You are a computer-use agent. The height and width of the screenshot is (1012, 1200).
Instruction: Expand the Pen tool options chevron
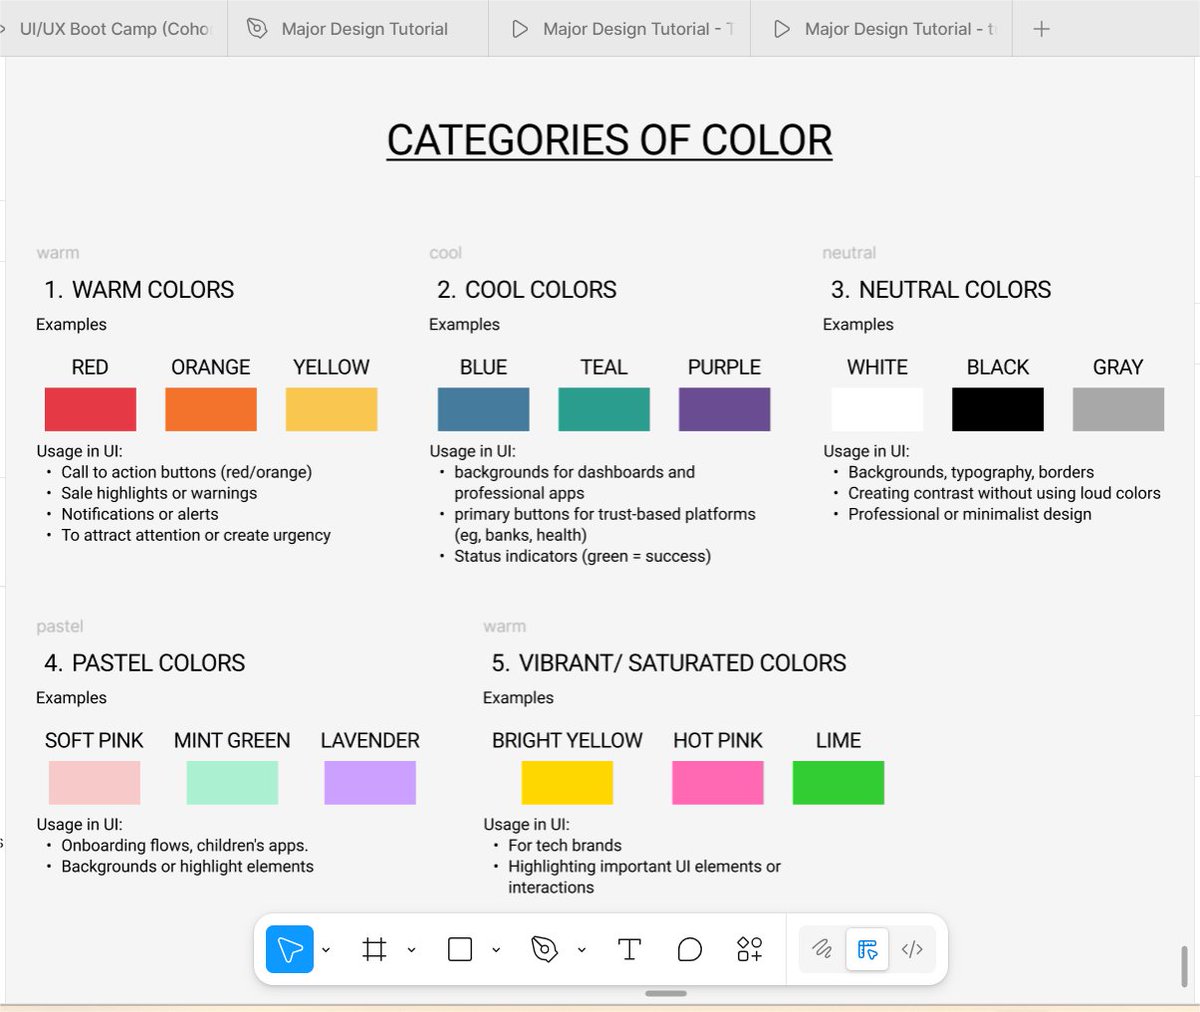581,950
